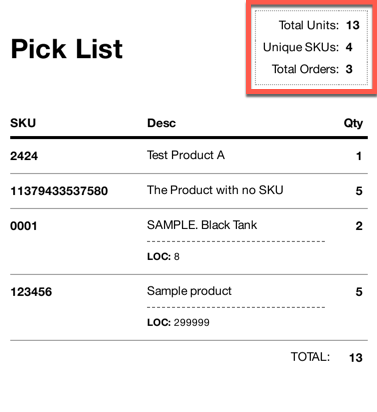
Task: Click the Unique SKUs label
Action: (301, 47)
